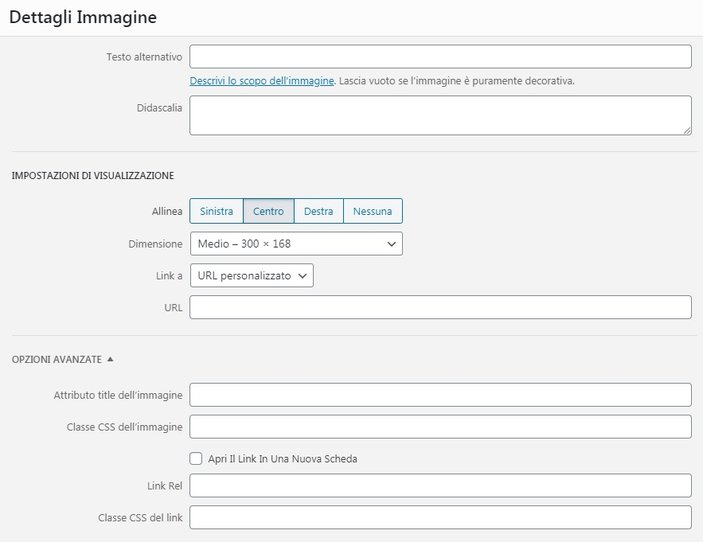Click the 'Apri Il Link In Una Nuova Scheda' label

pyautogui.click(x=282, y=459)
